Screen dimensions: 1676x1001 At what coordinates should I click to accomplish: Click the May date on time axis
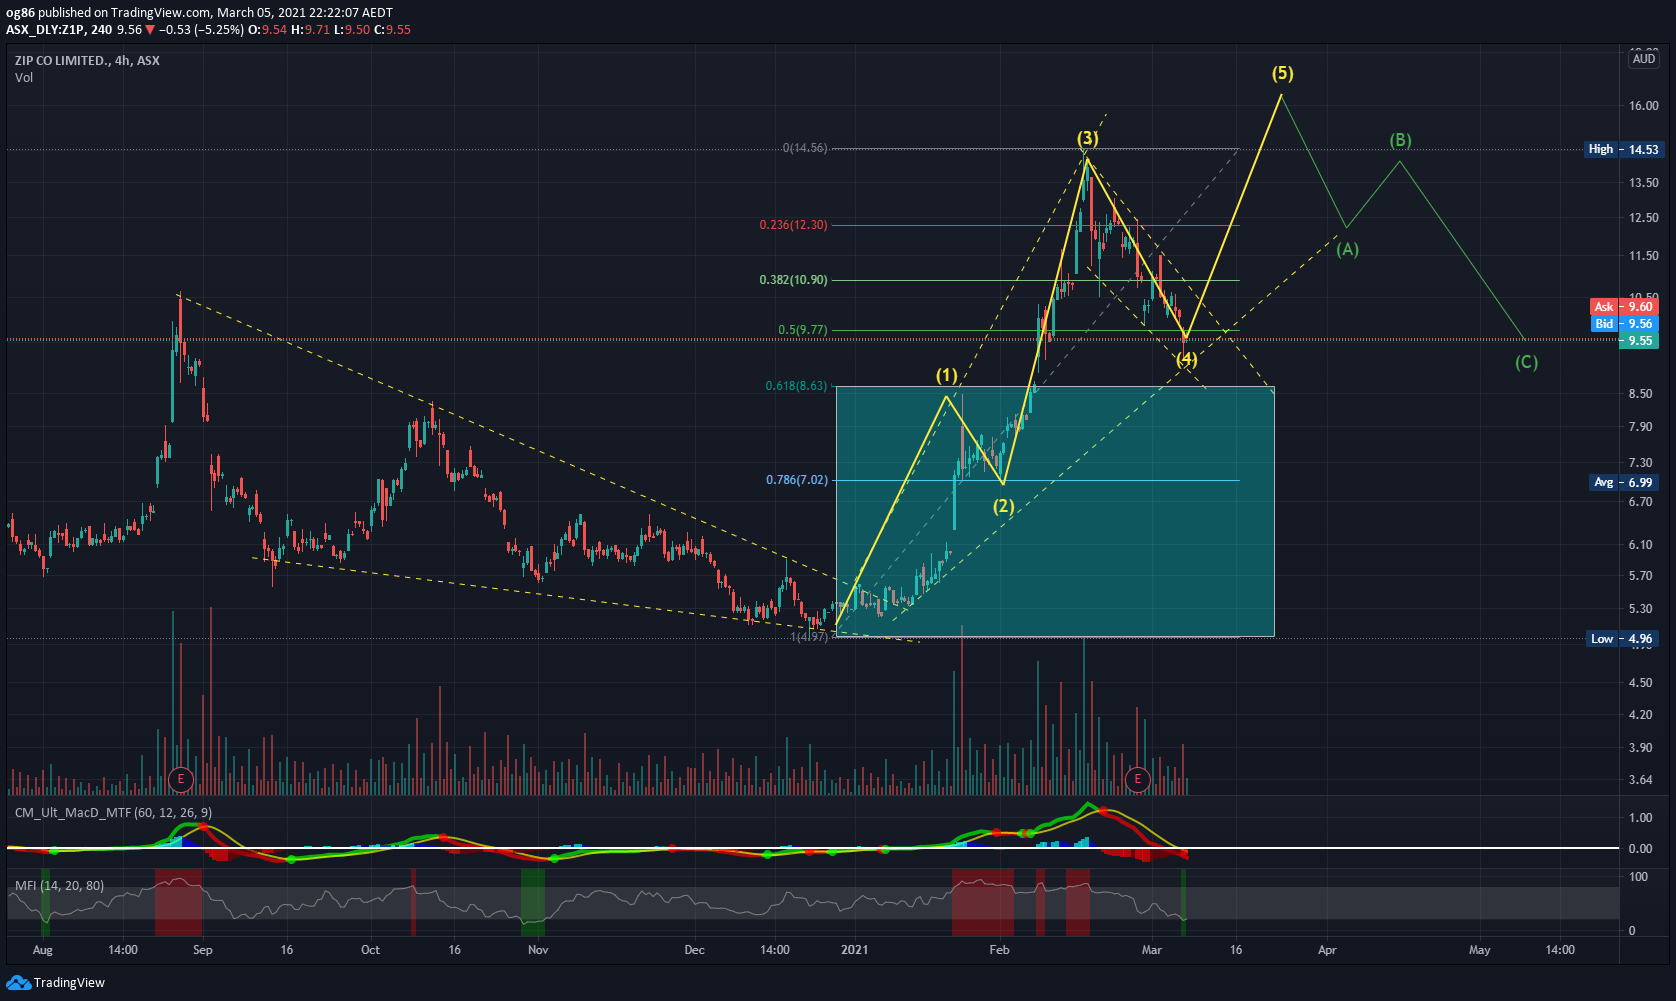[x=1479, y=950]
